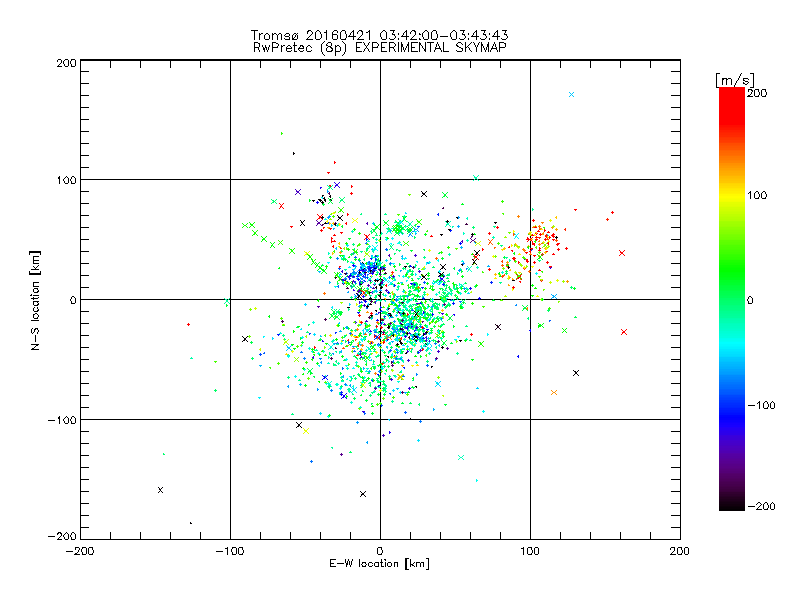Click the N-S axis "-100" tick label
The image size is (800, 600).
click(x=62, y=420)
